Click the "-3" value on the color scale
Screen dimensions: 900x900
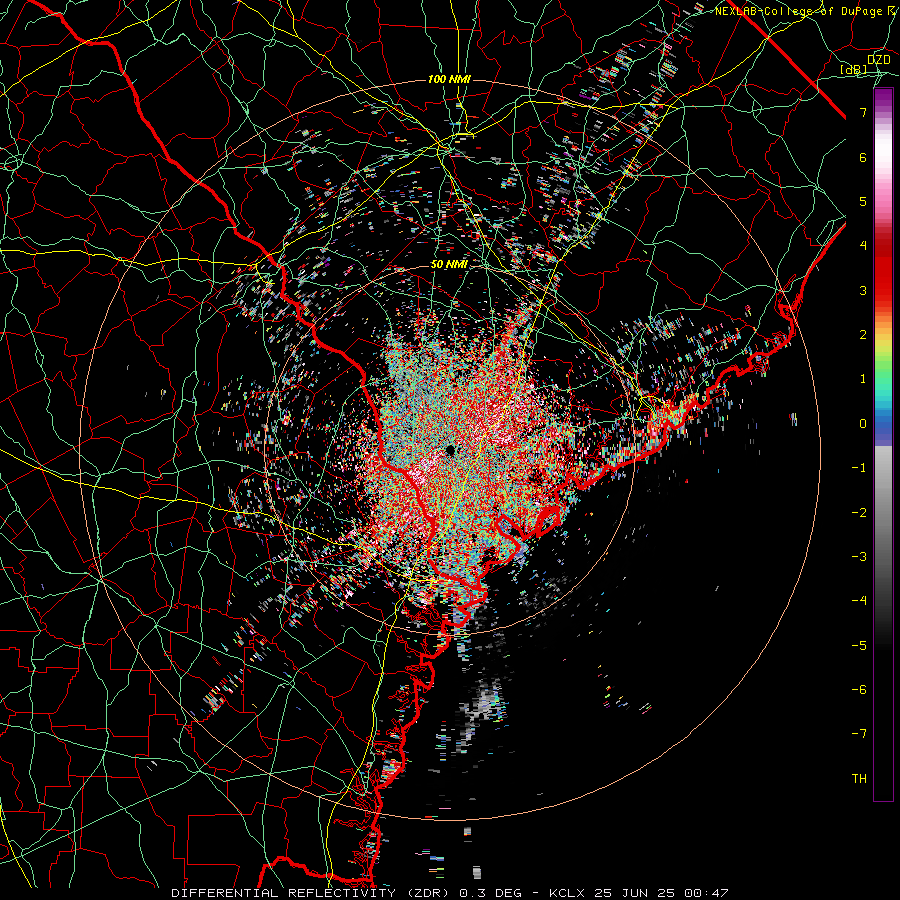pos(859,557)
